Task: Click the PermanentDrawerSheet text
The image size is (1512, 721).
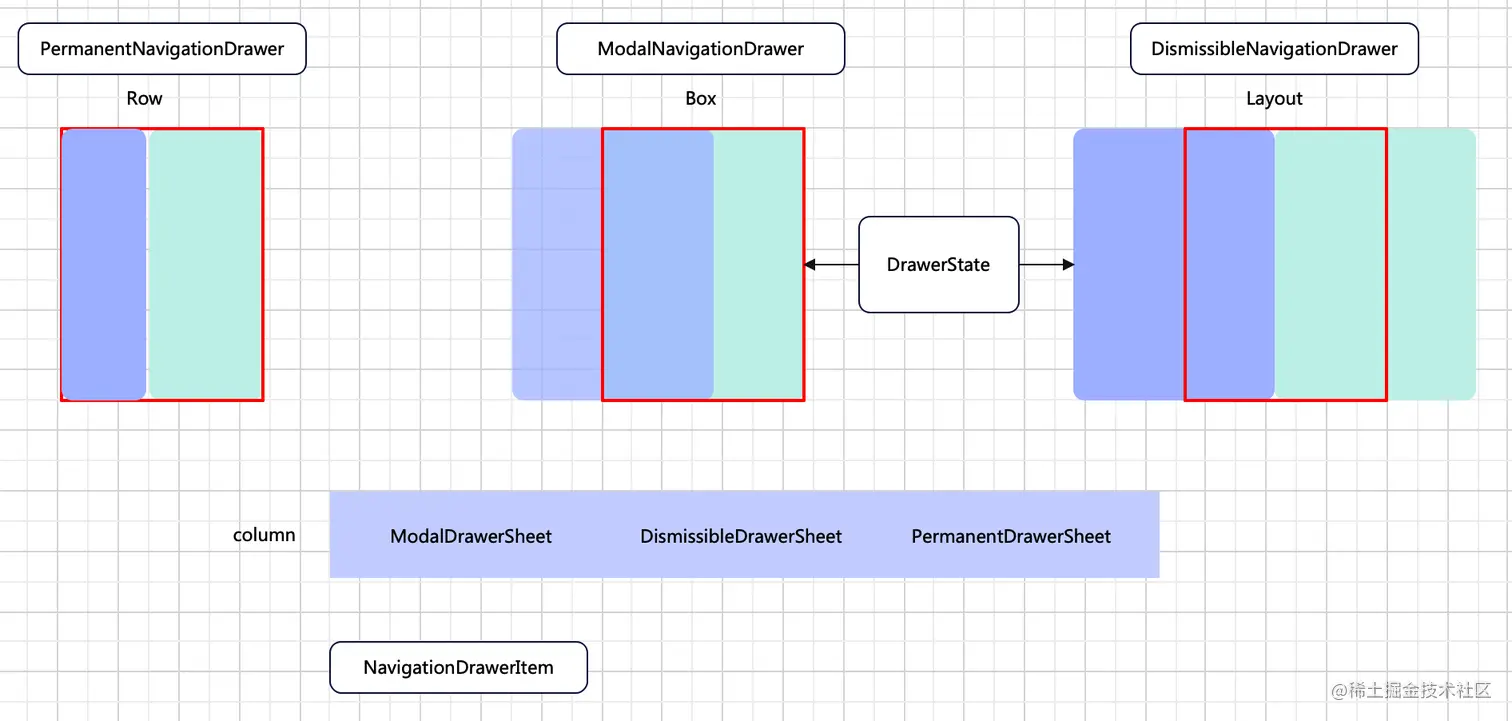Action: [x=1010, y=536]
